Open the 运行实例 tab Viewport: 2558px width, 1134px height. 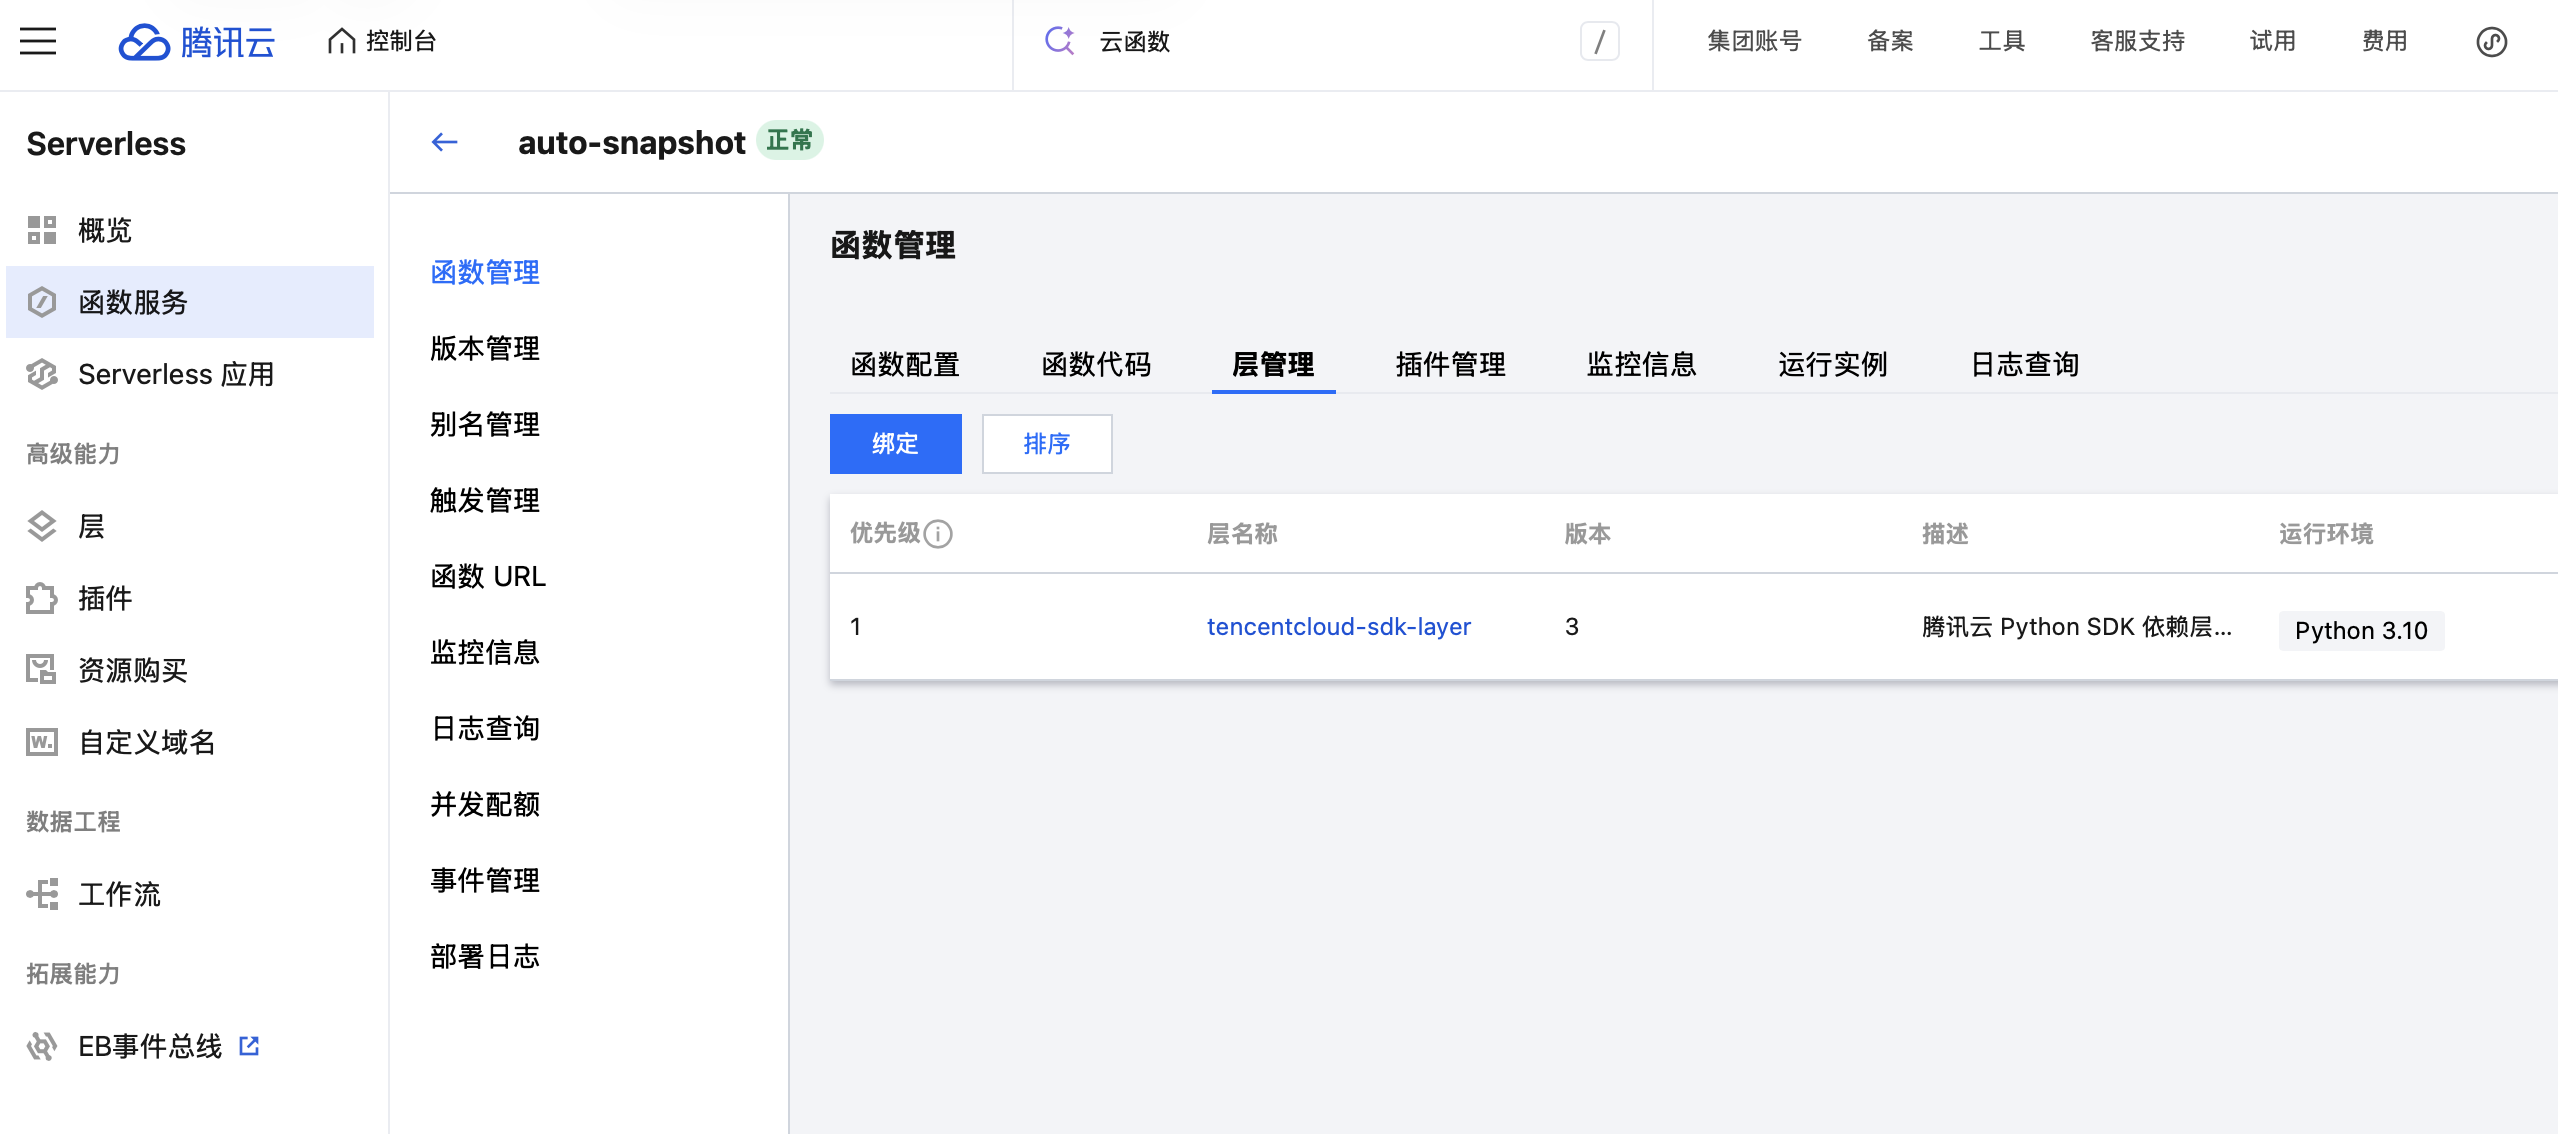(1832, 364)
